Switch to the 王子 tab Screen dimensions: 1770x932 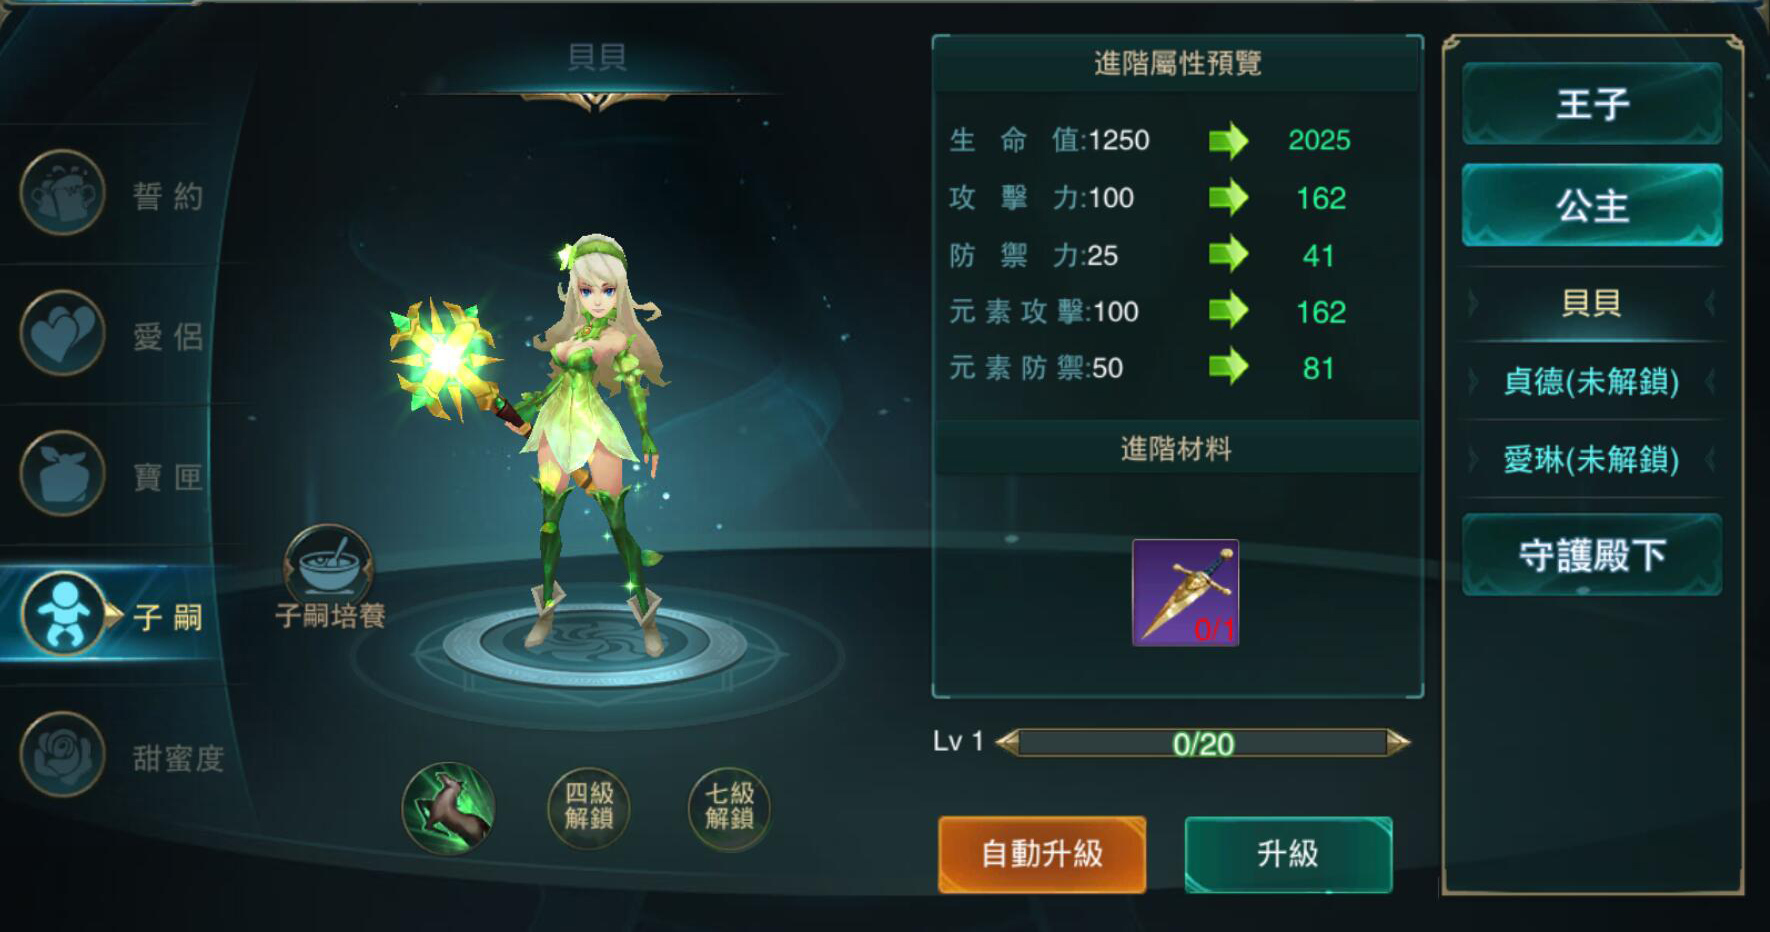tap(1592, 103)
